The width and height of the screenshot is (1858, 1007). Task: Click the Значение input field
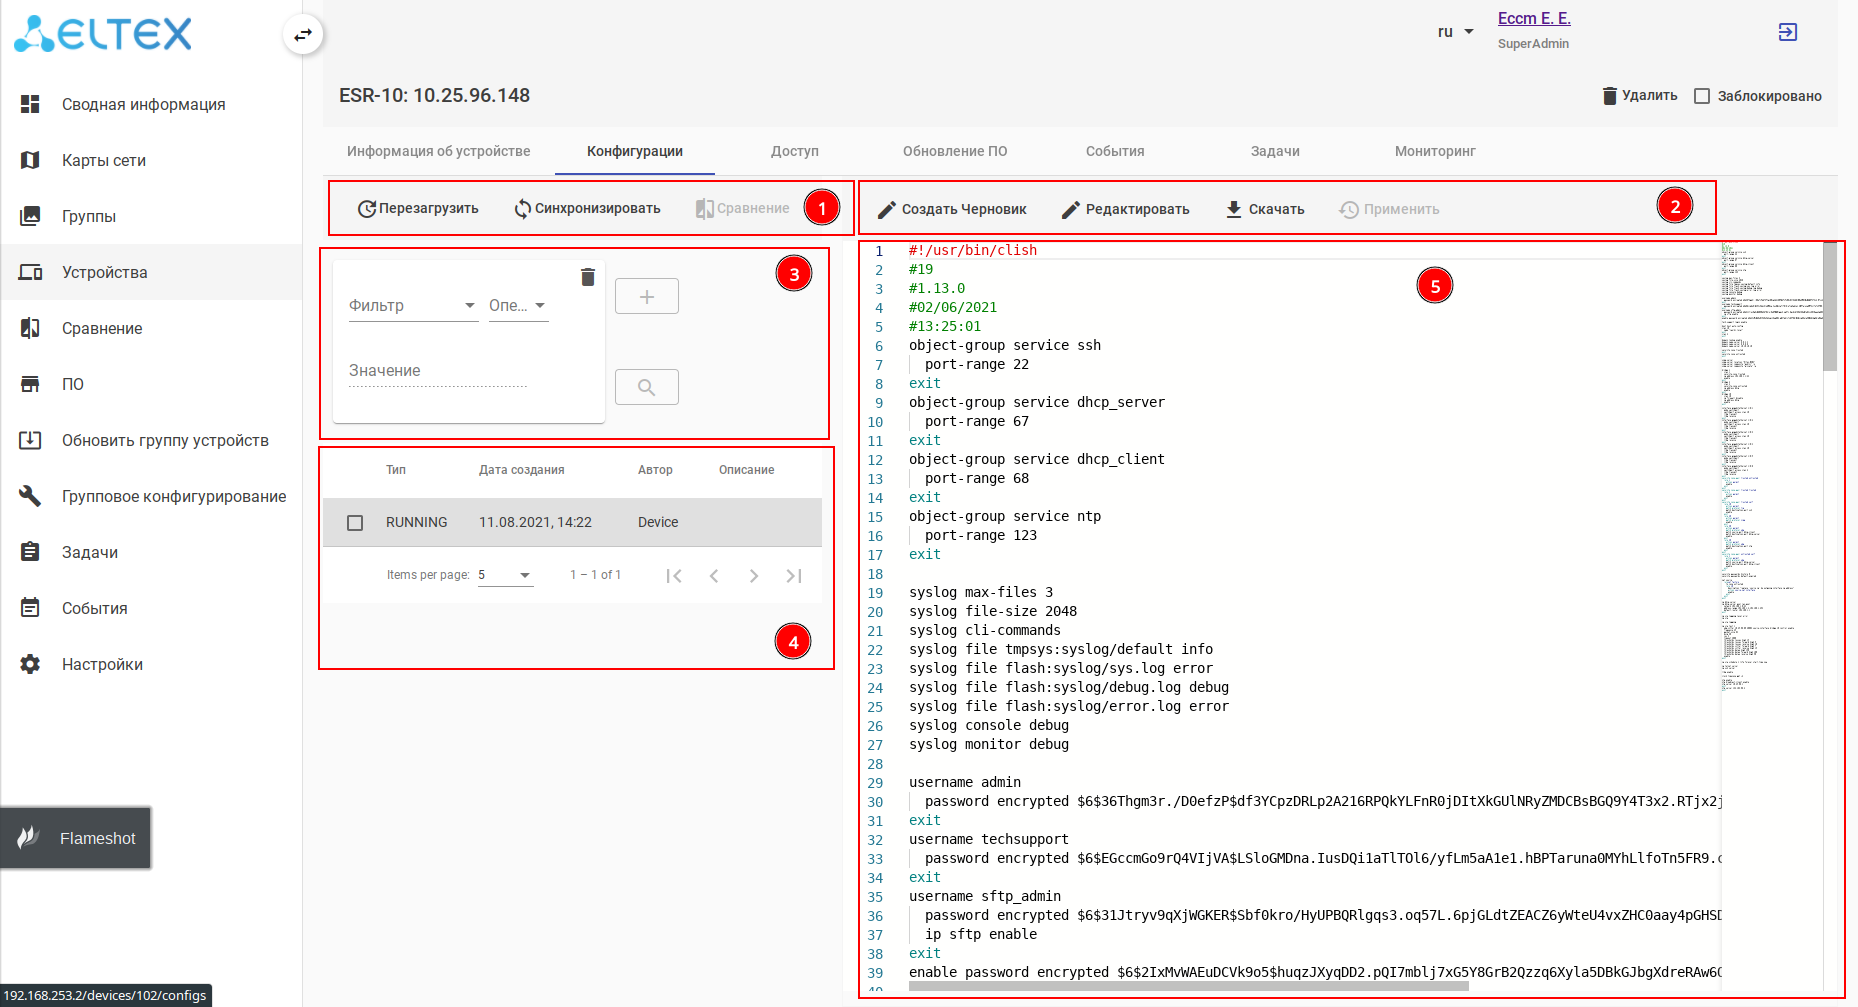[437, 371]
